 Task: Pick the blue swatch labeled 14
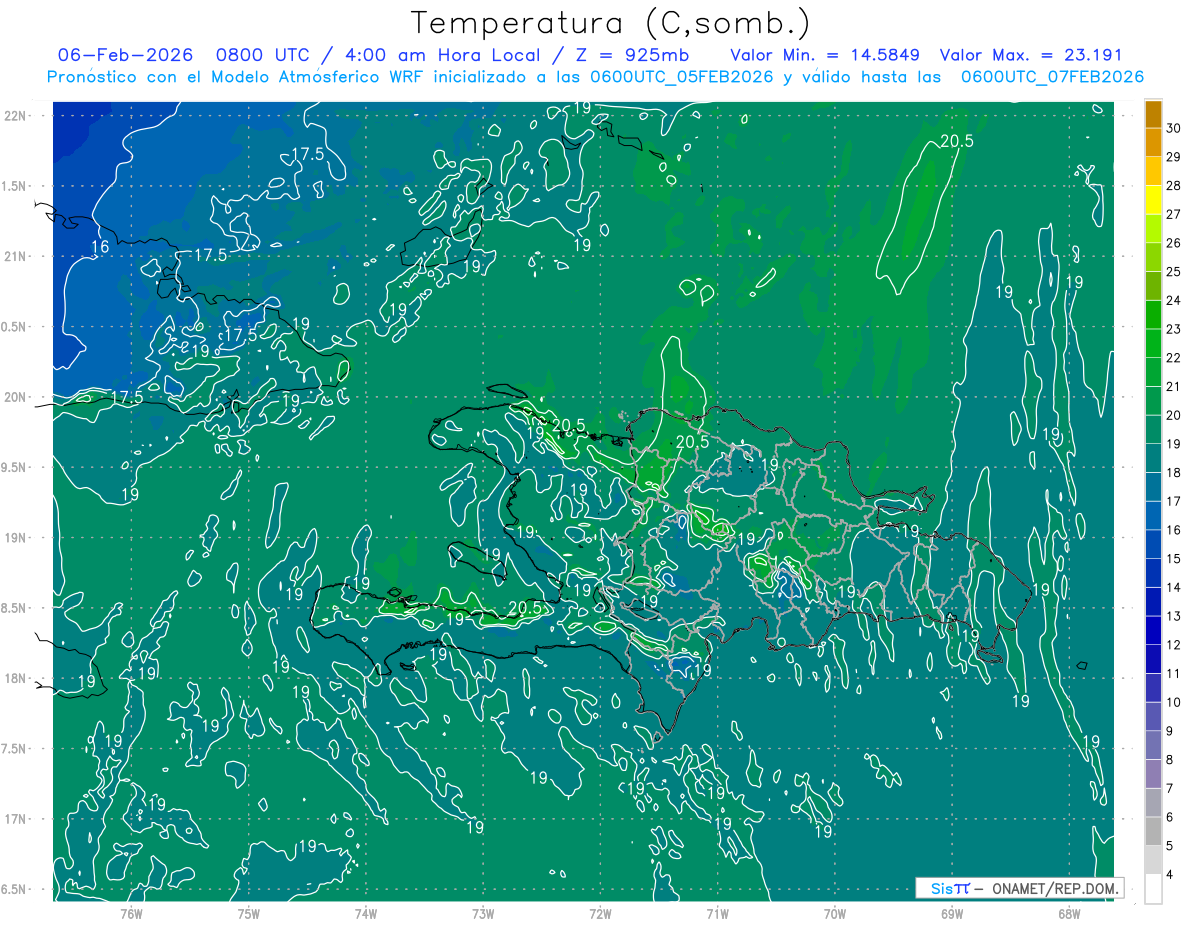tap(1153, 573)
